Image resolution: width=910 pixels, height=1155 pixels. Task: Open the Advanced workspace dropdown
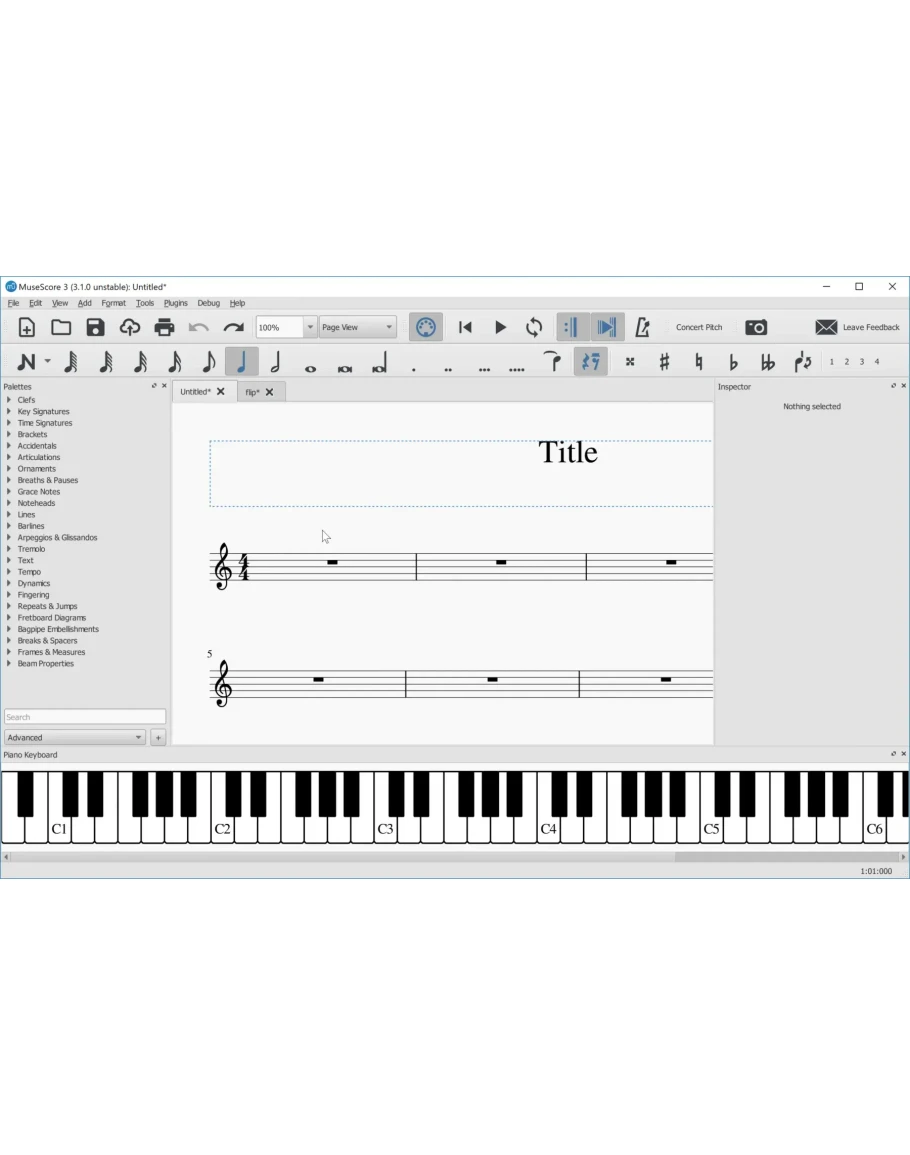click(x=75, y=738)
